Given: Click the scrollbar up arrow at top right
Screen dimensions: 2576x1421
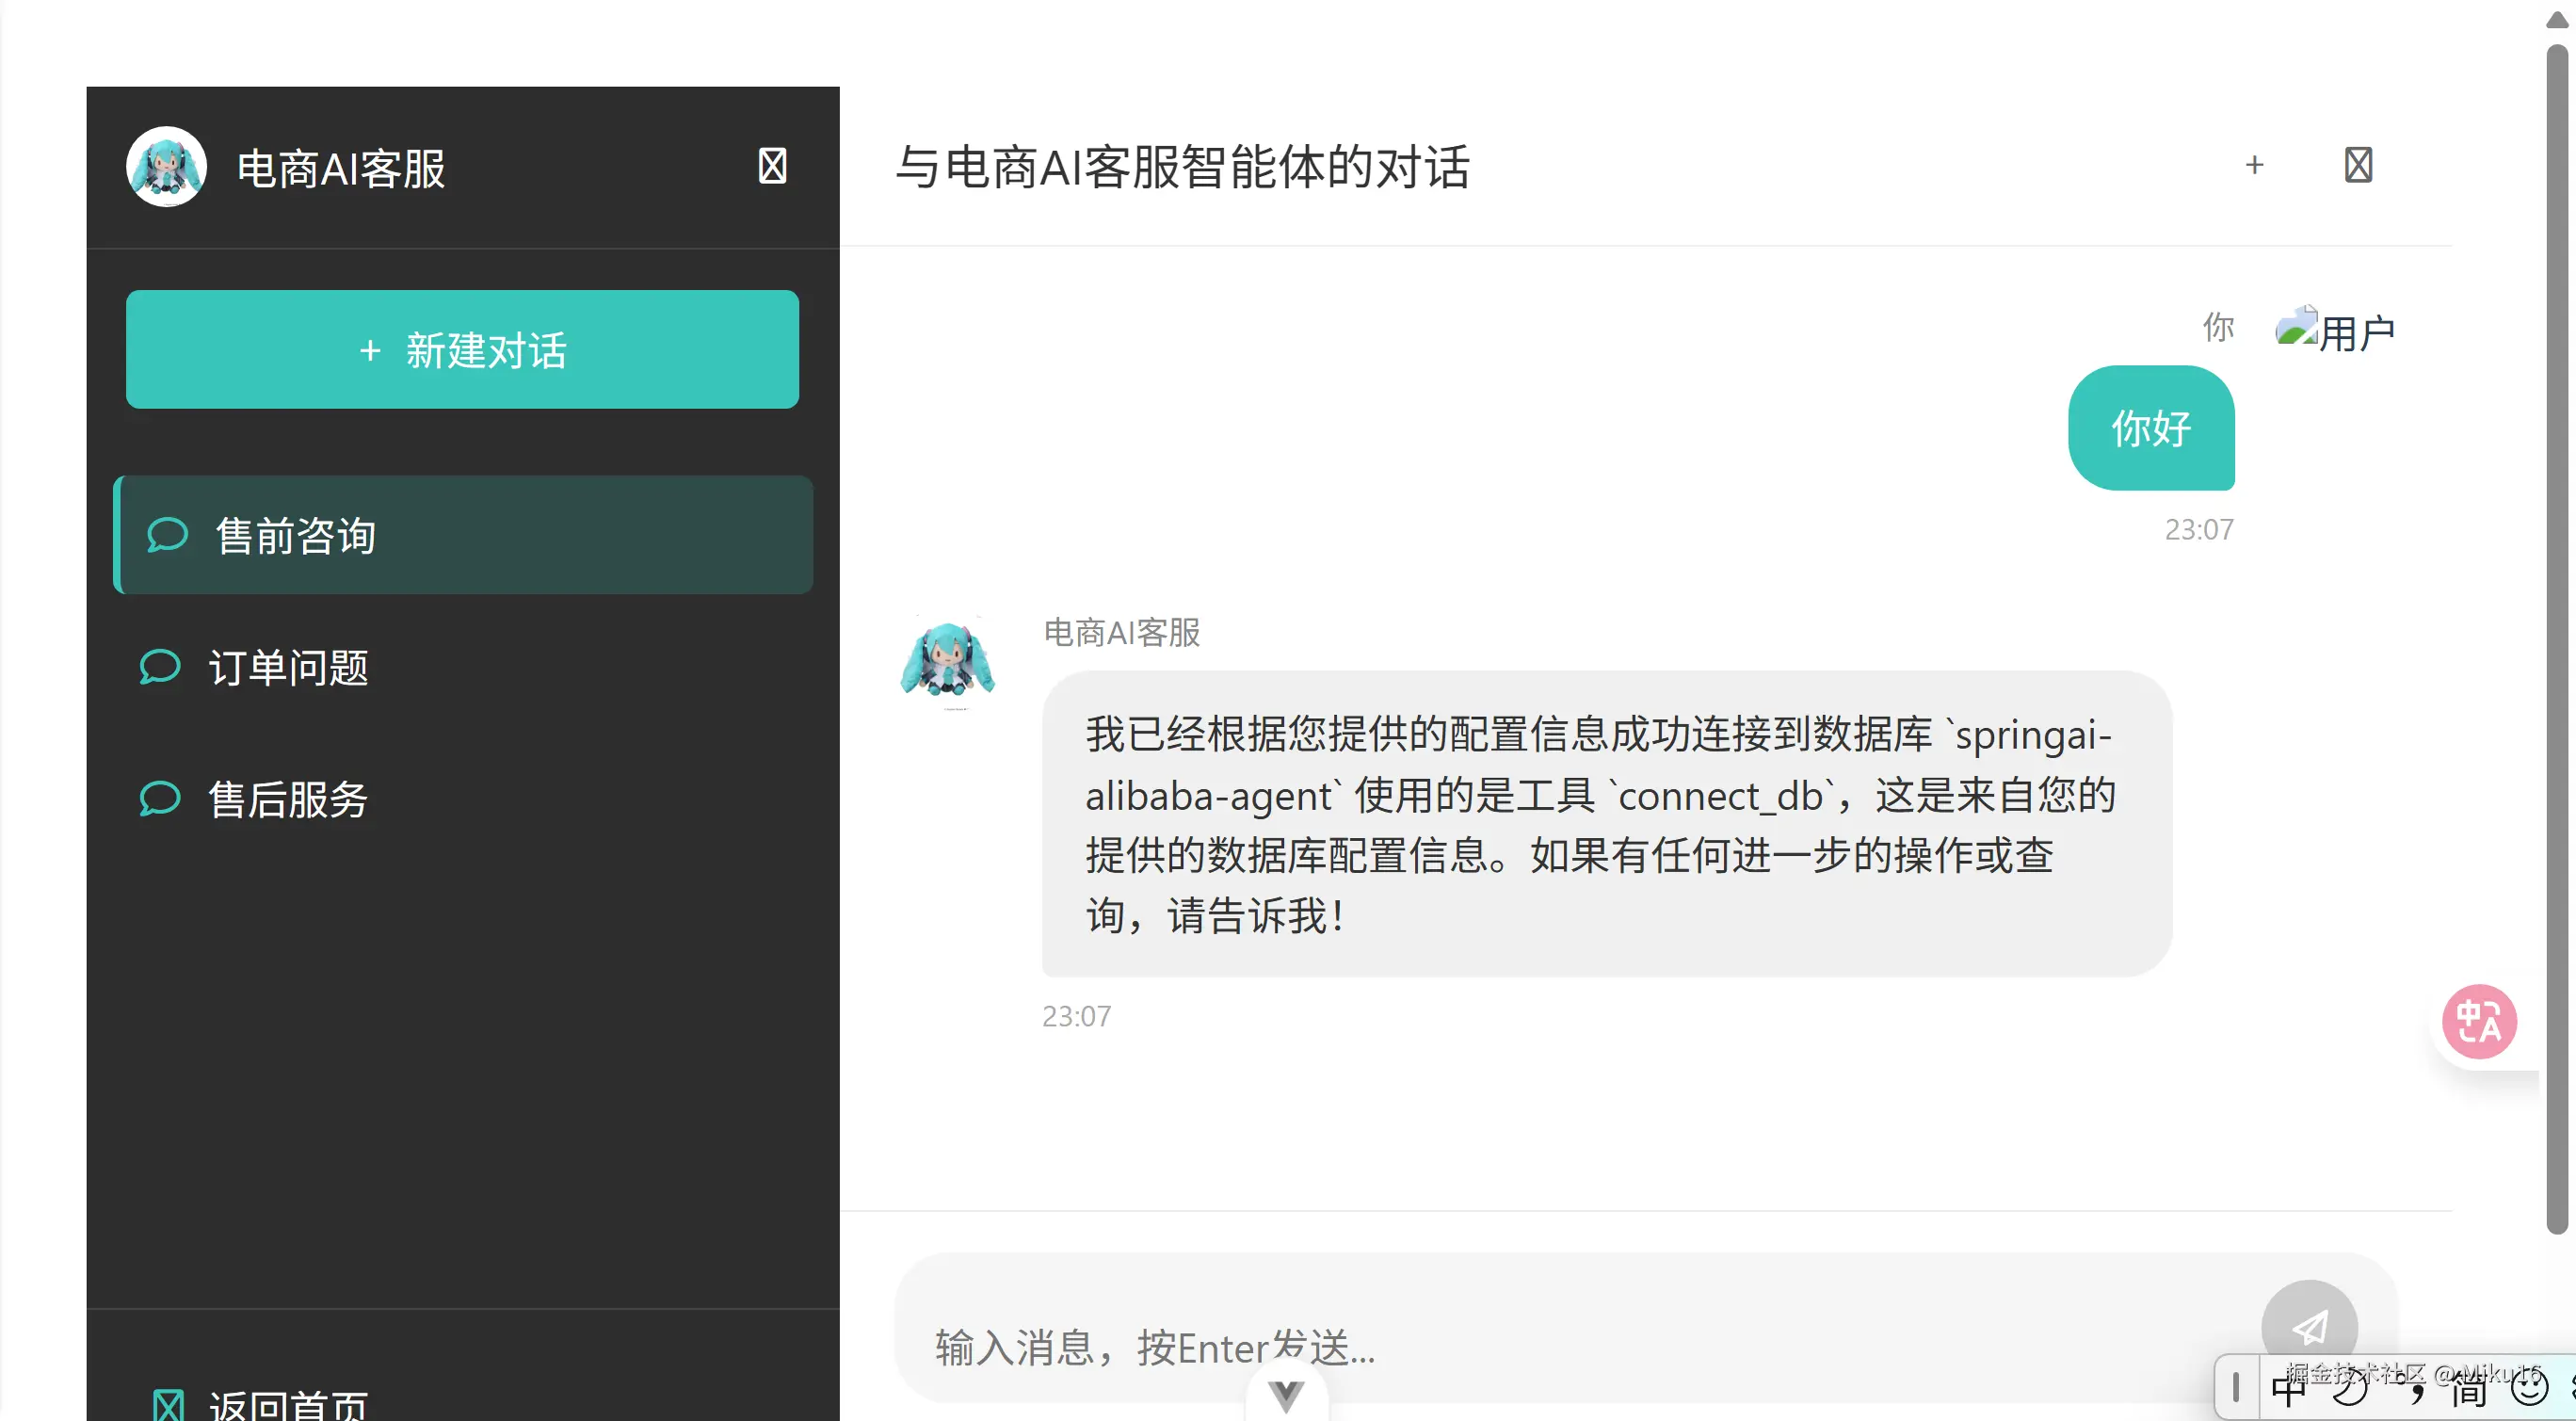Looking at the screenshot, I should tap(2556, 18).
